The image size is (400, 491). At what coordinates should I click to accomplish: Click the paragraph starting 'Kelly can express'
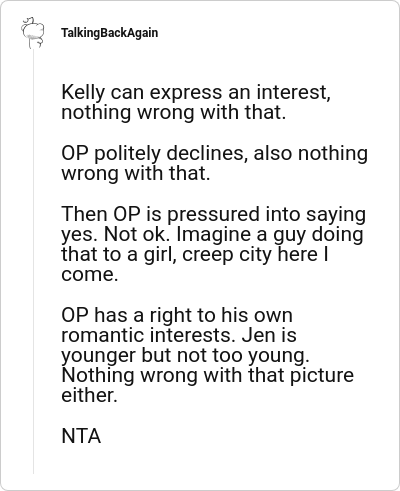pos(196,102)
